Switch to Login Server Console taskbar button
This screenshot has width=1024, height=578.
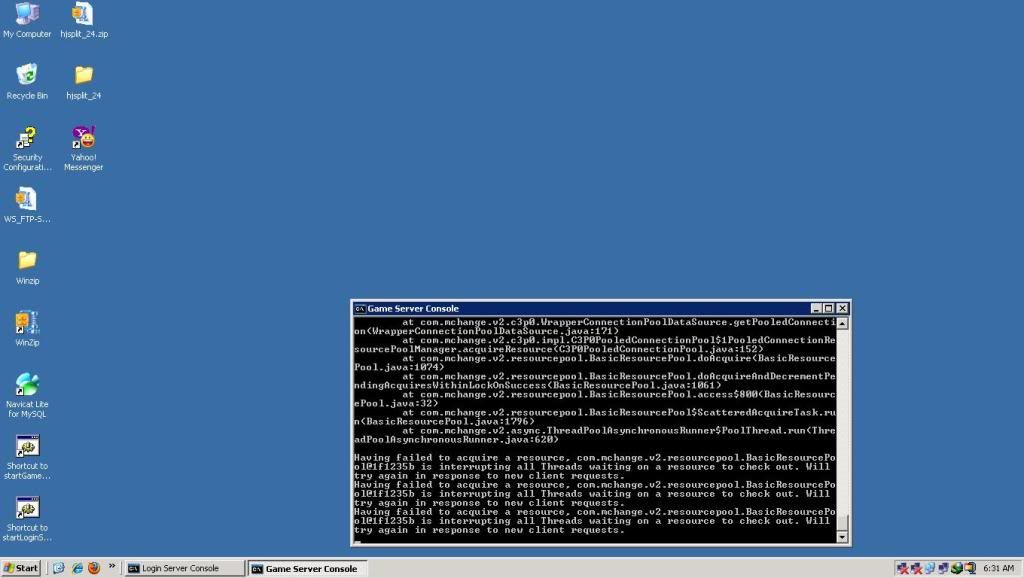[x=184, y=568]
